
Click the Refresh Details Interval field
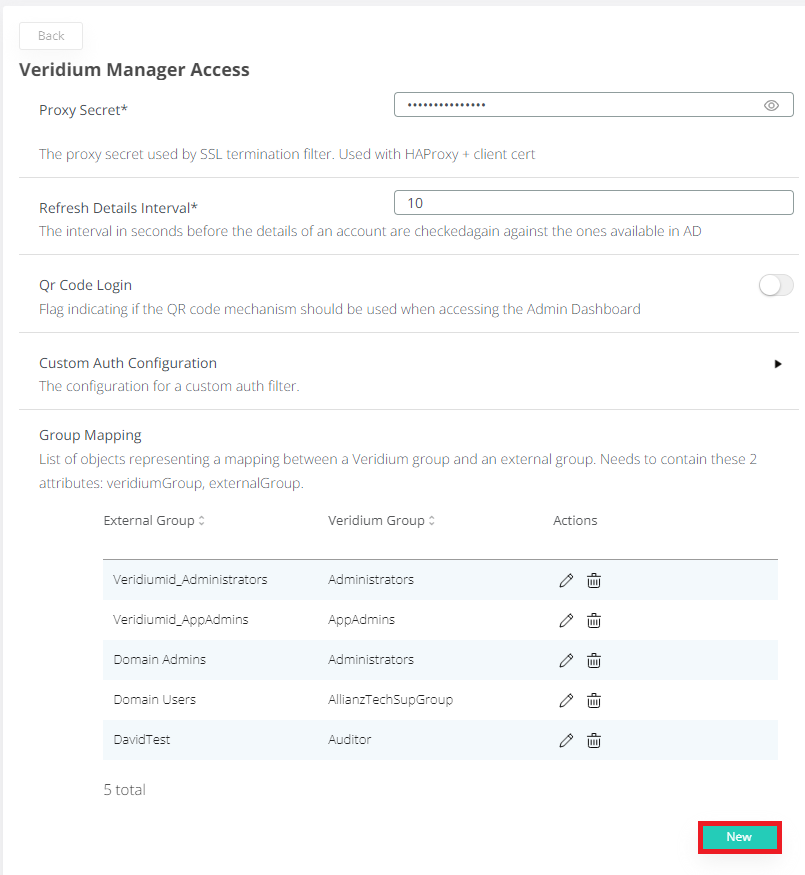click(x=593, y=203)
